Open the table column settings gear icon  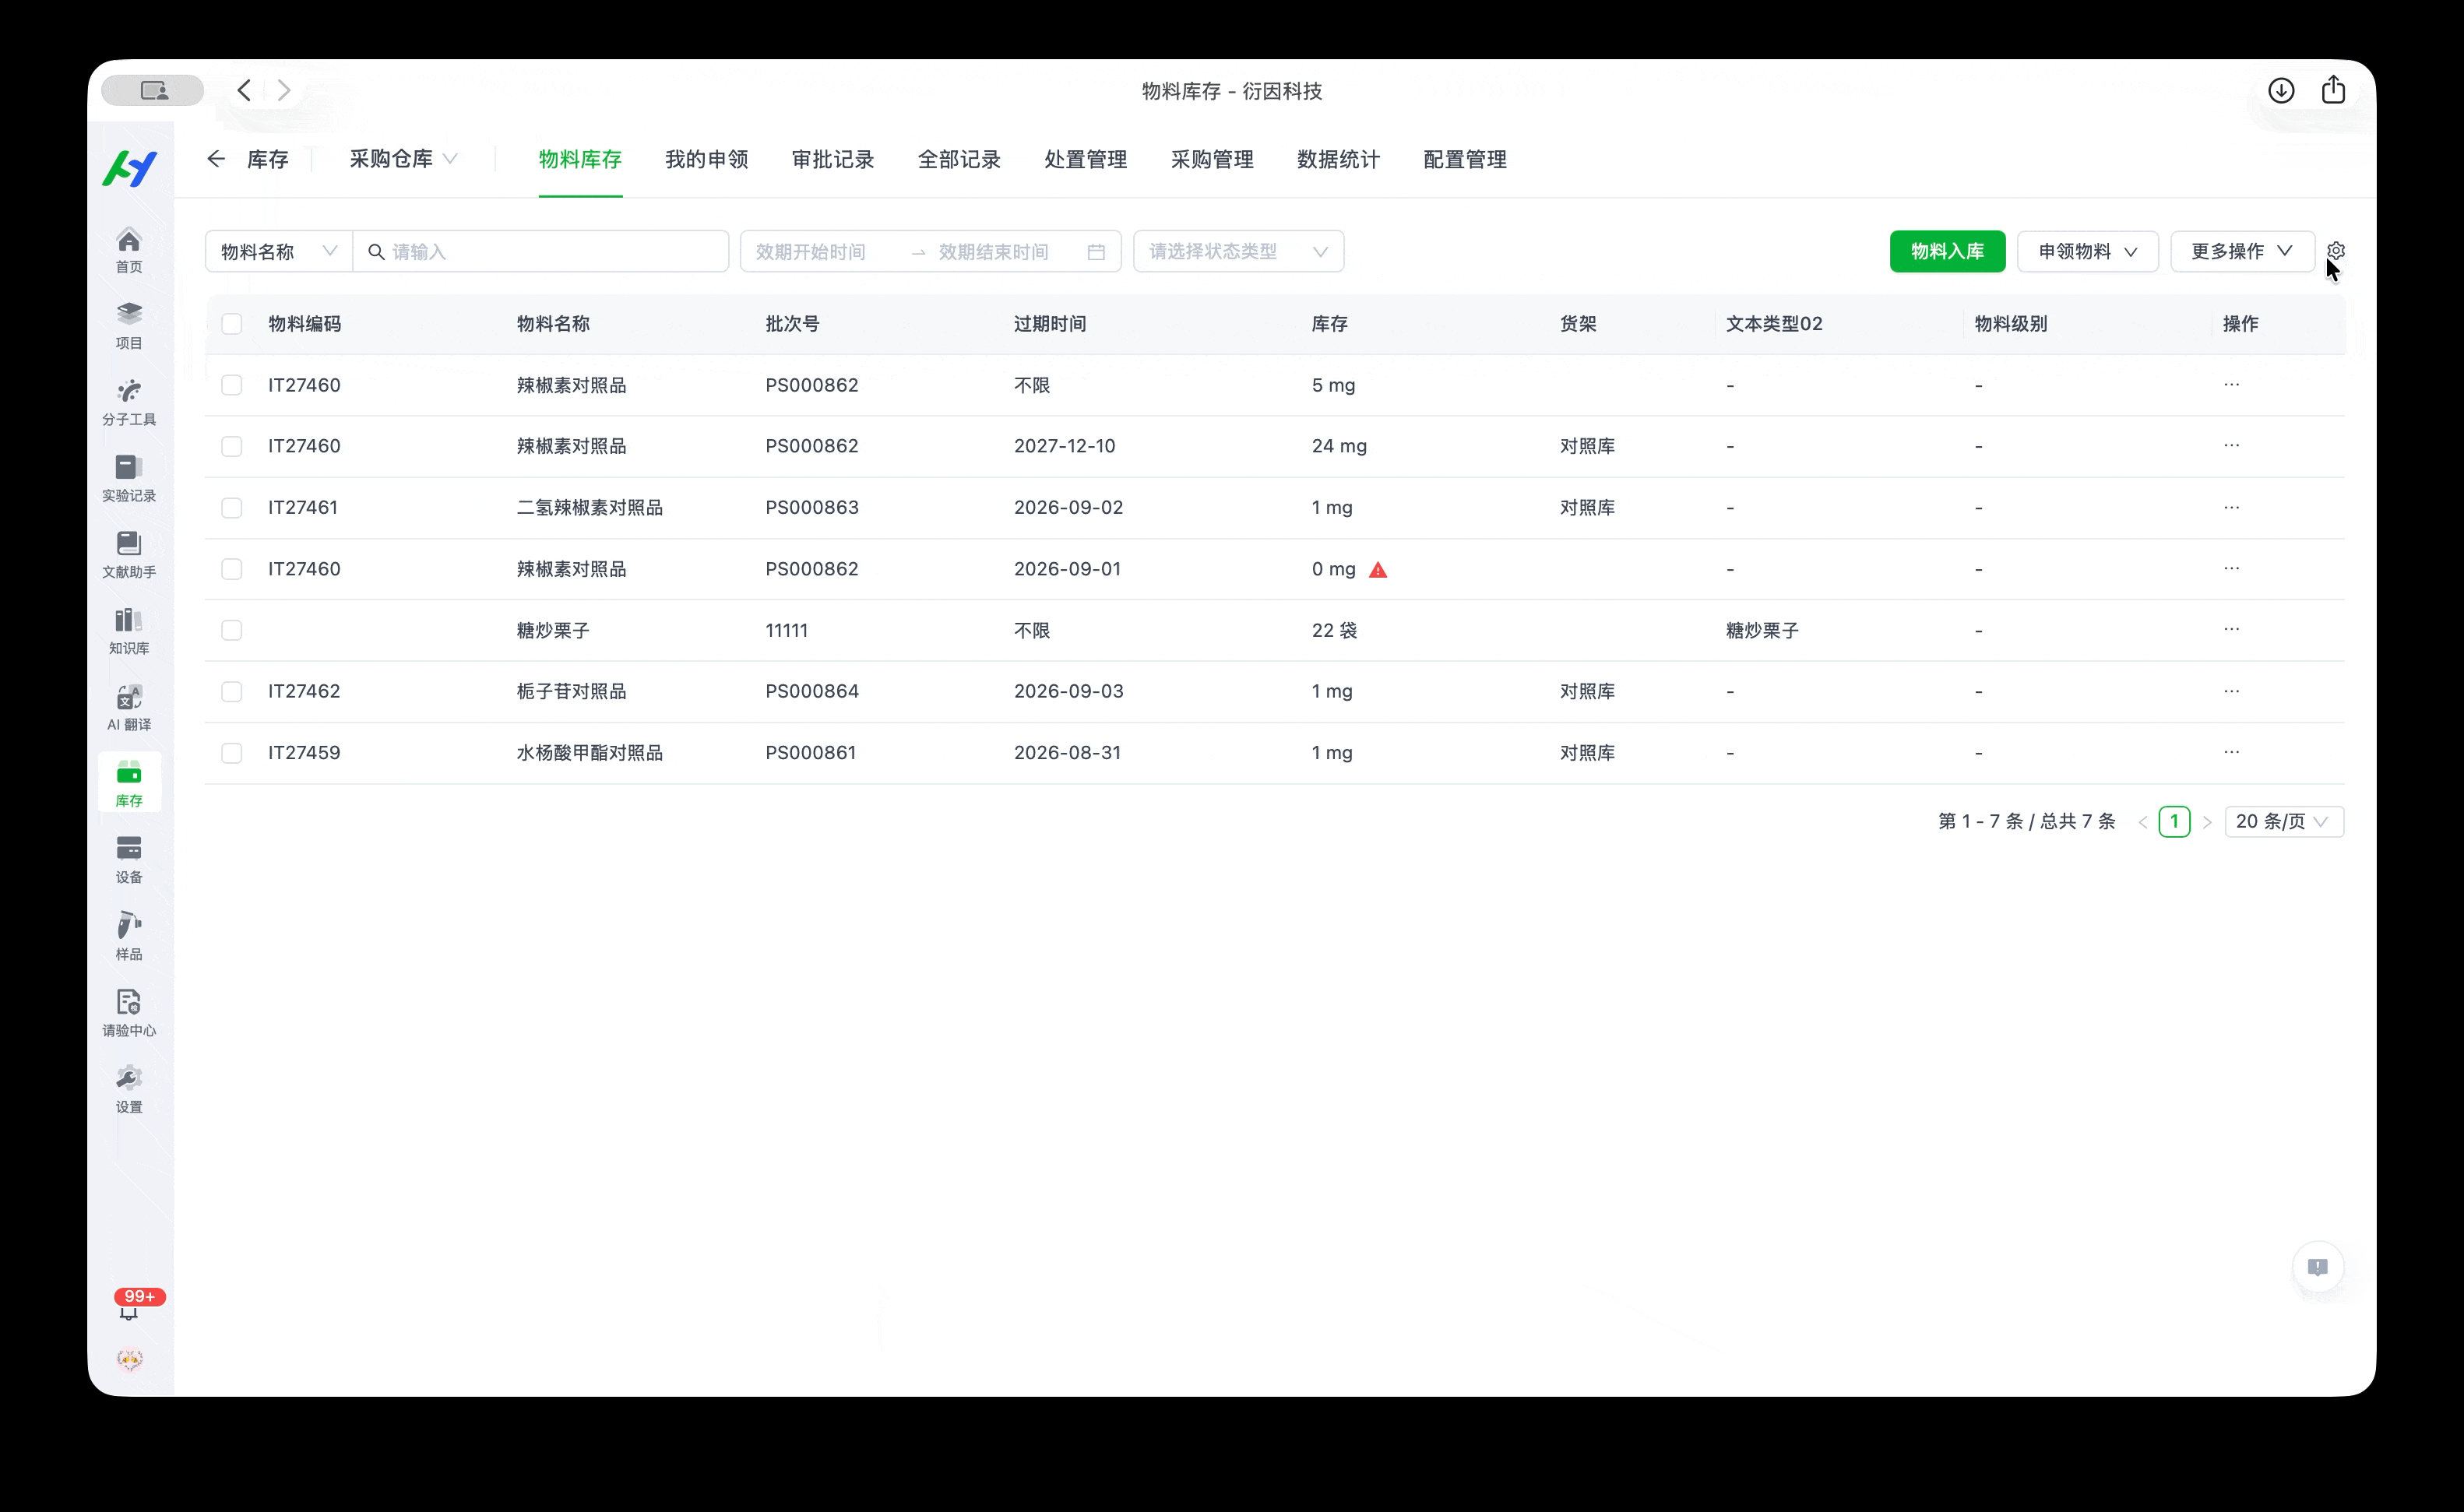pyautogui.click(x=2337, y=250)
